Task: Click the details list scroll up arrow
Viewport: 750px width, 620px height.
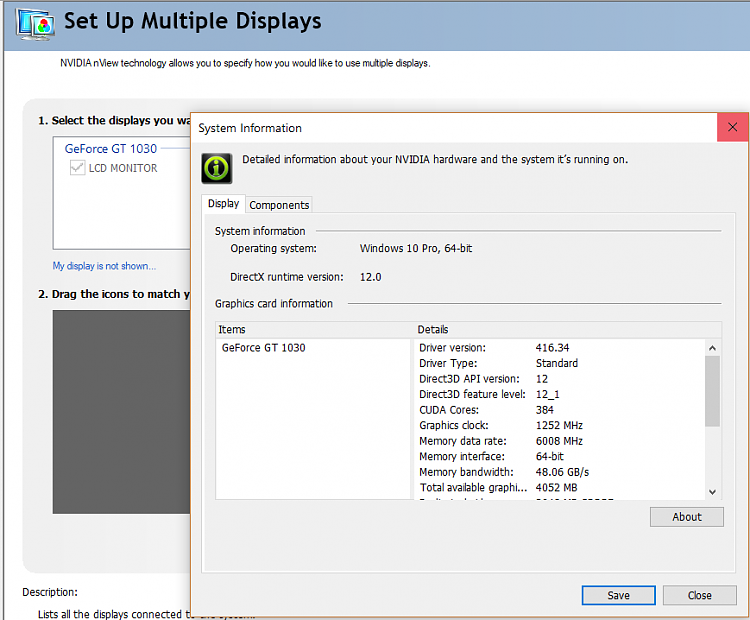Action: pos(712,348)
